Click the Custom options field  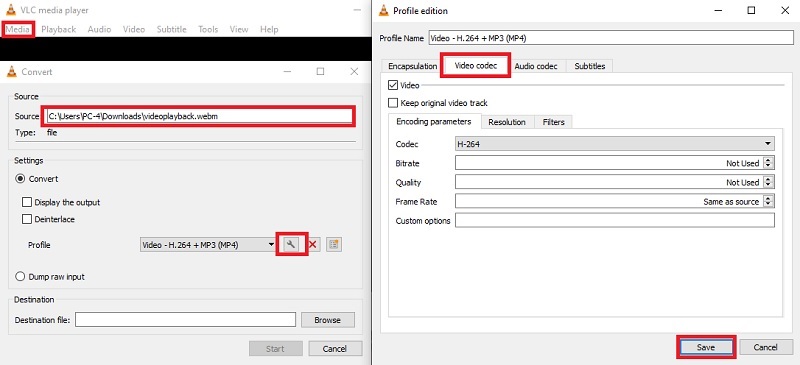point(615,221)
